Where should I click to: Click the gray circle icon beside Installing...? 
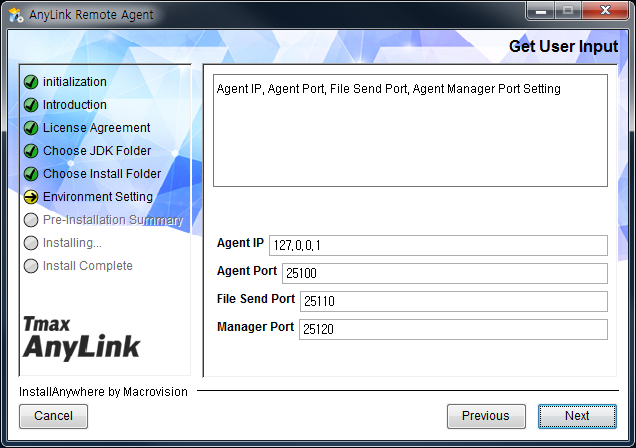coord(31,243)
